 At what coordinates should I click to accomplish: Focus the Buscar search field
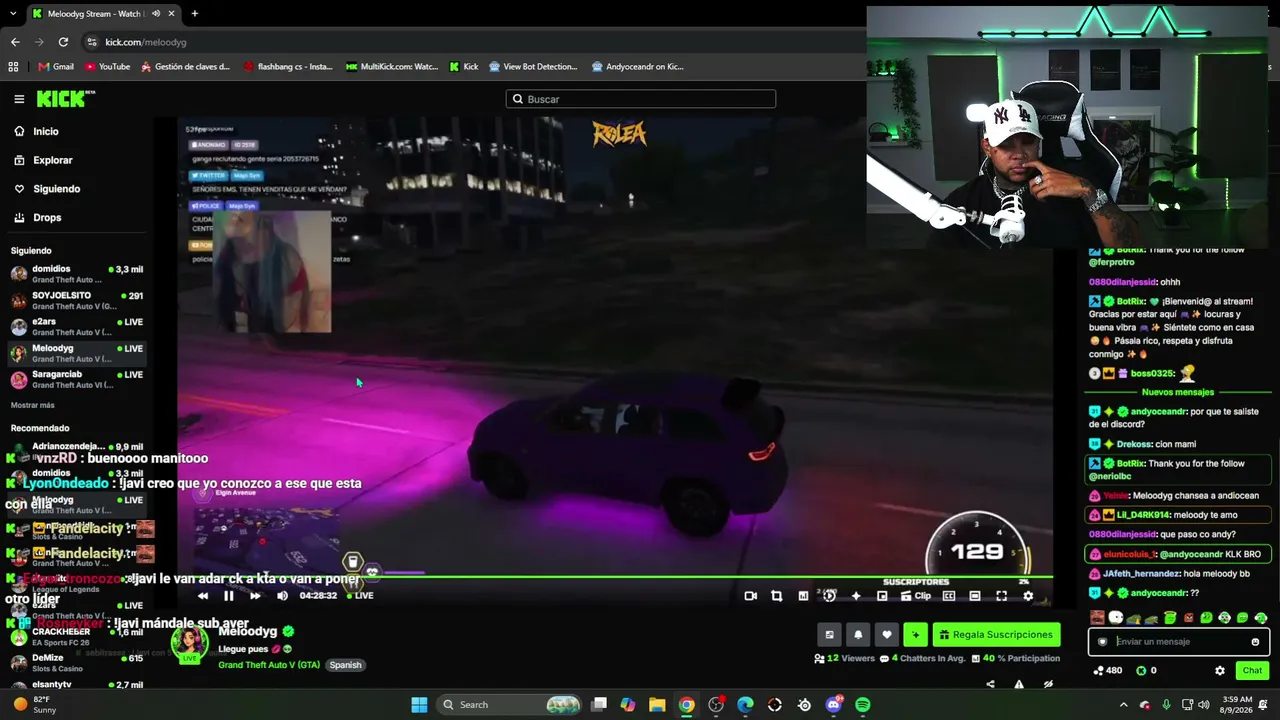(641, 99)
